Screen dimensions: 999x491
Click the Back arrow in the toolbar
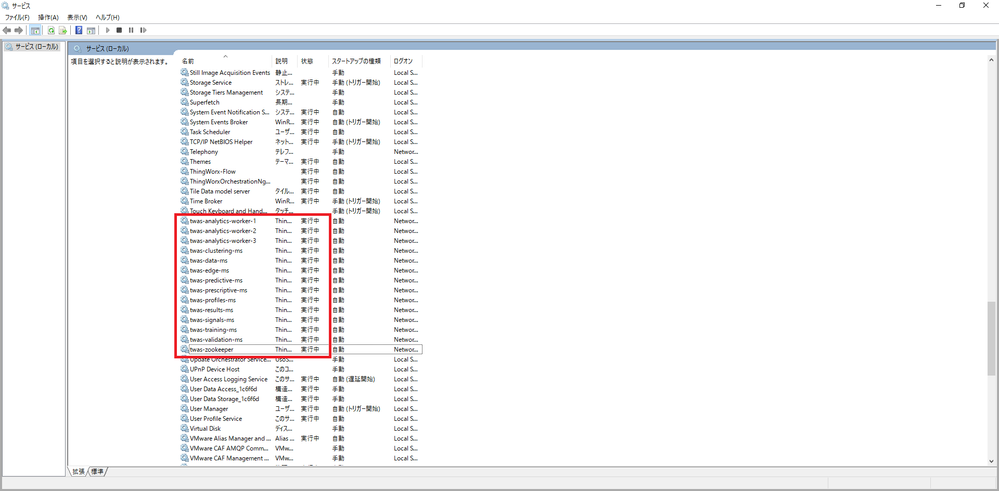pos(7,30)
